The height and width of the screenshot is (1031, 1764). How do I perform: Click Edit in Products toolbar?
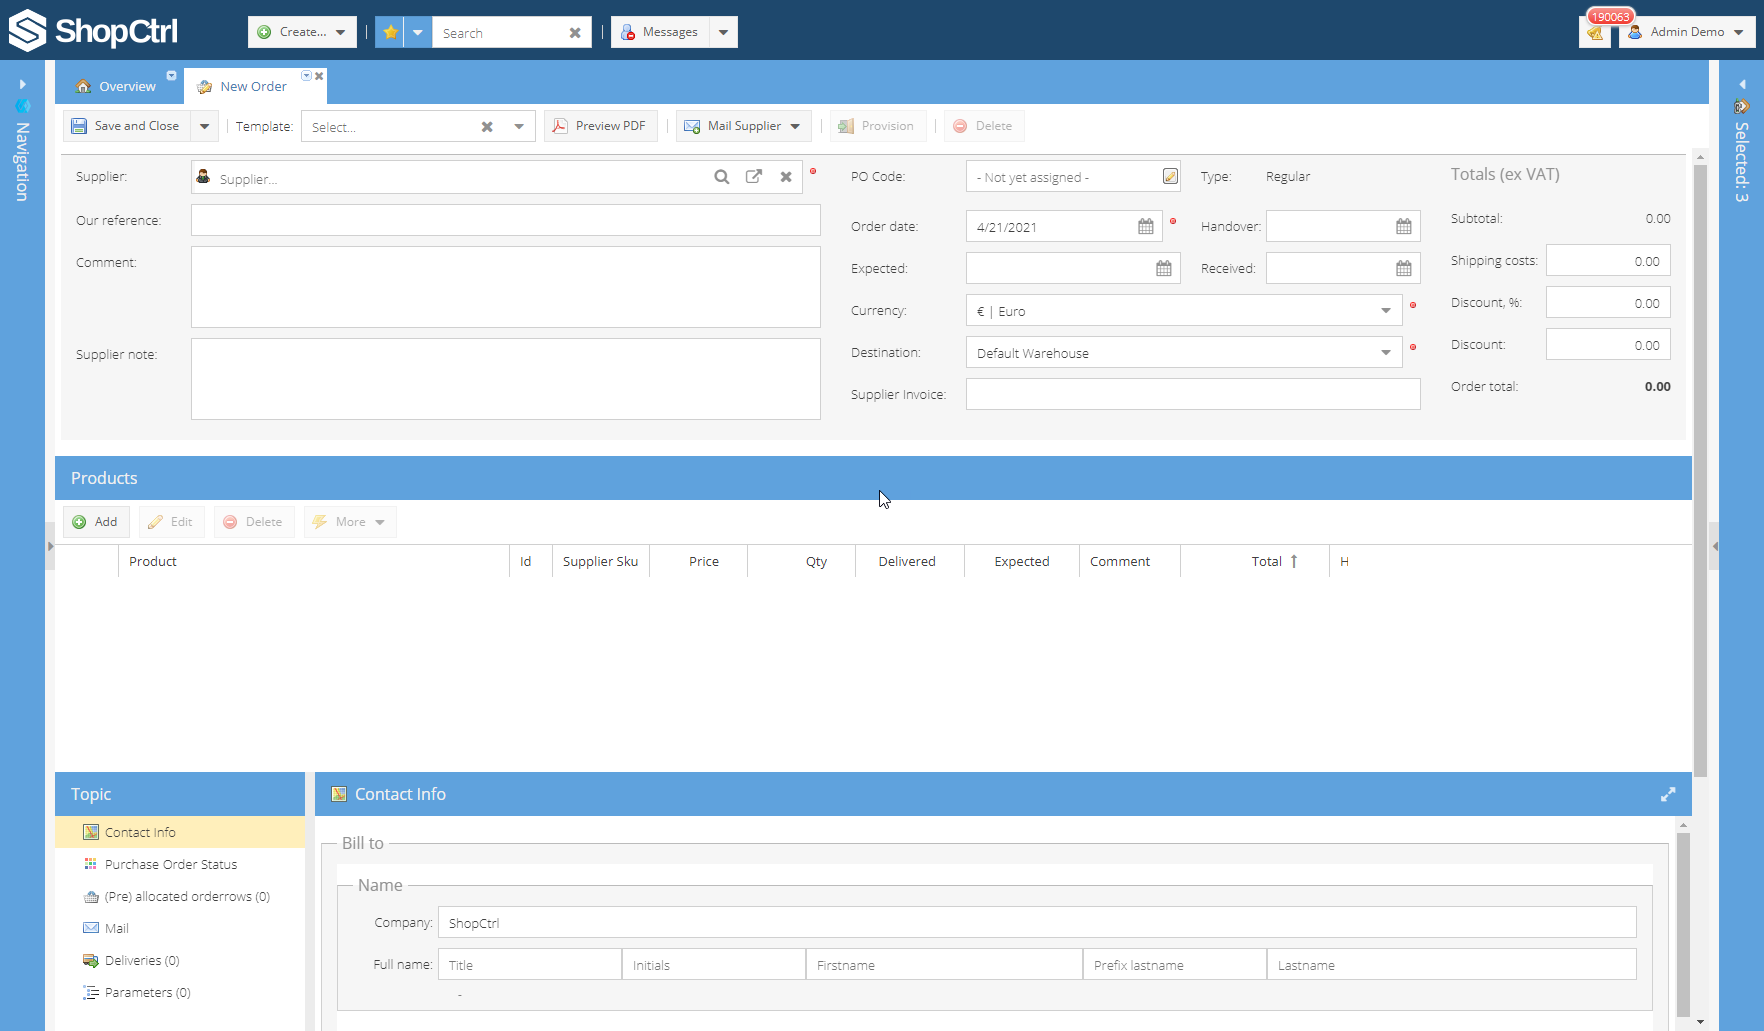(x=171, y=522)
